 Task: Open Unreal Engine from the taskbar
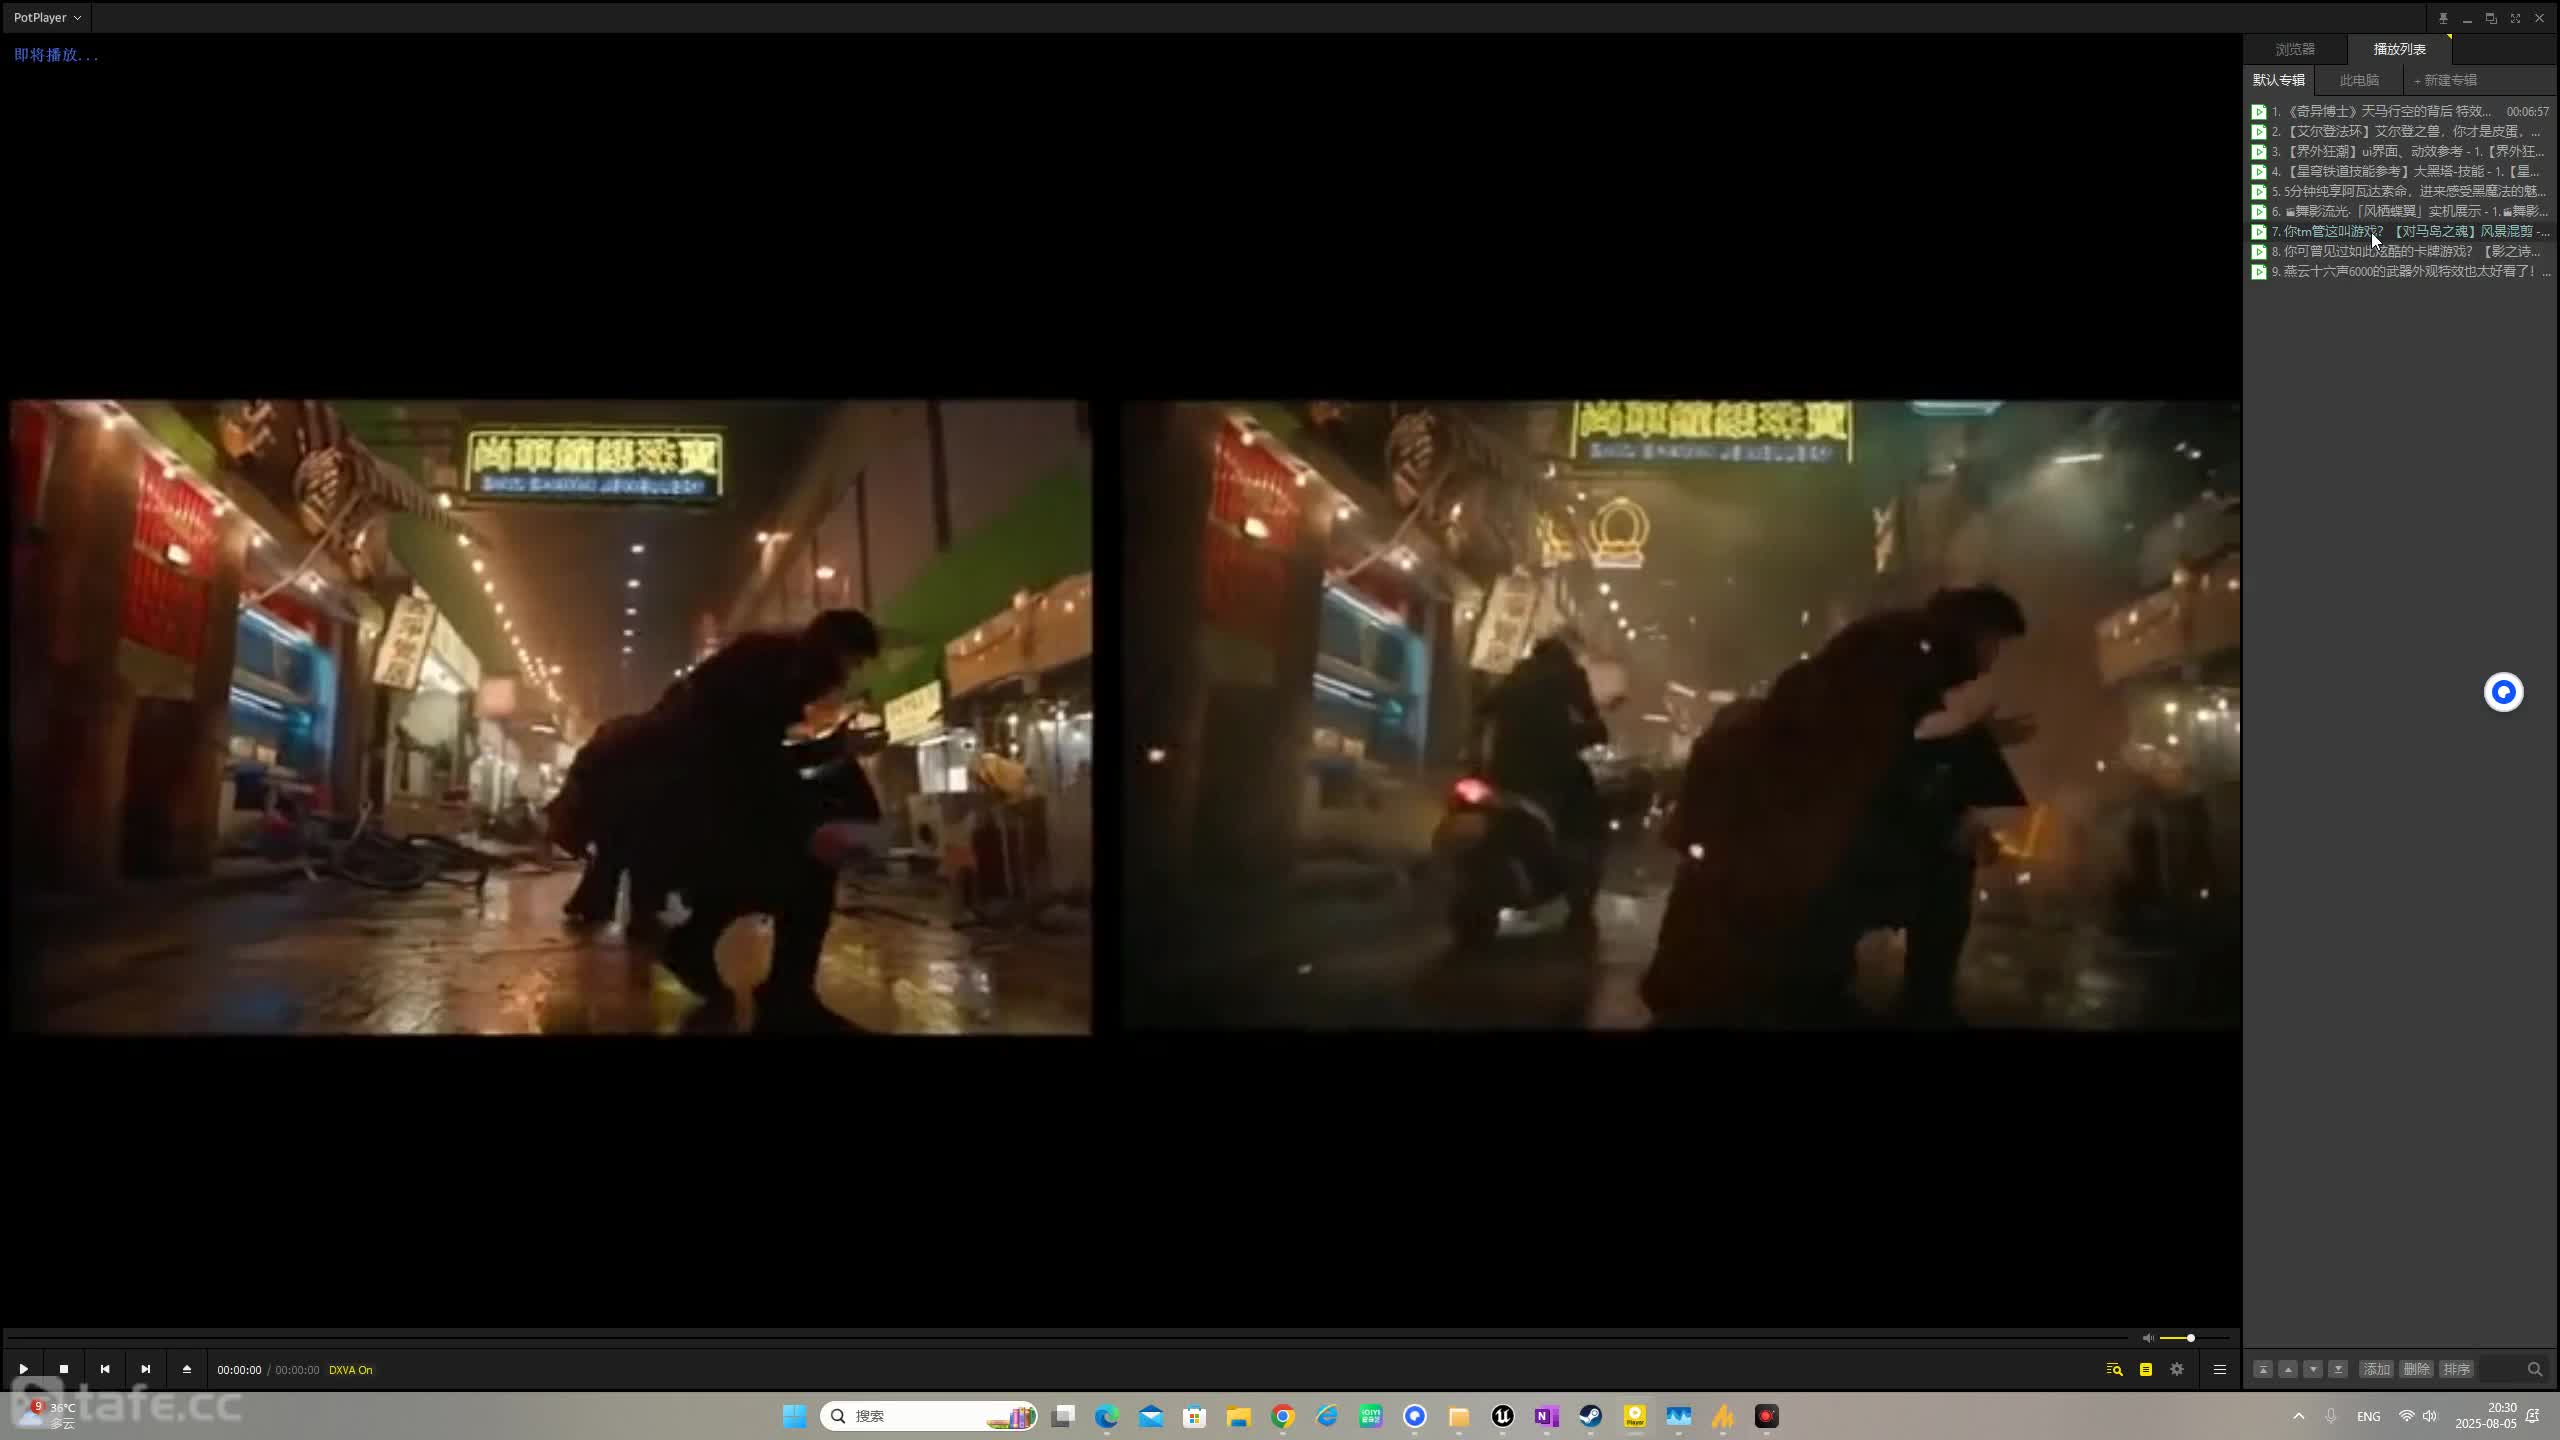1503,1416
